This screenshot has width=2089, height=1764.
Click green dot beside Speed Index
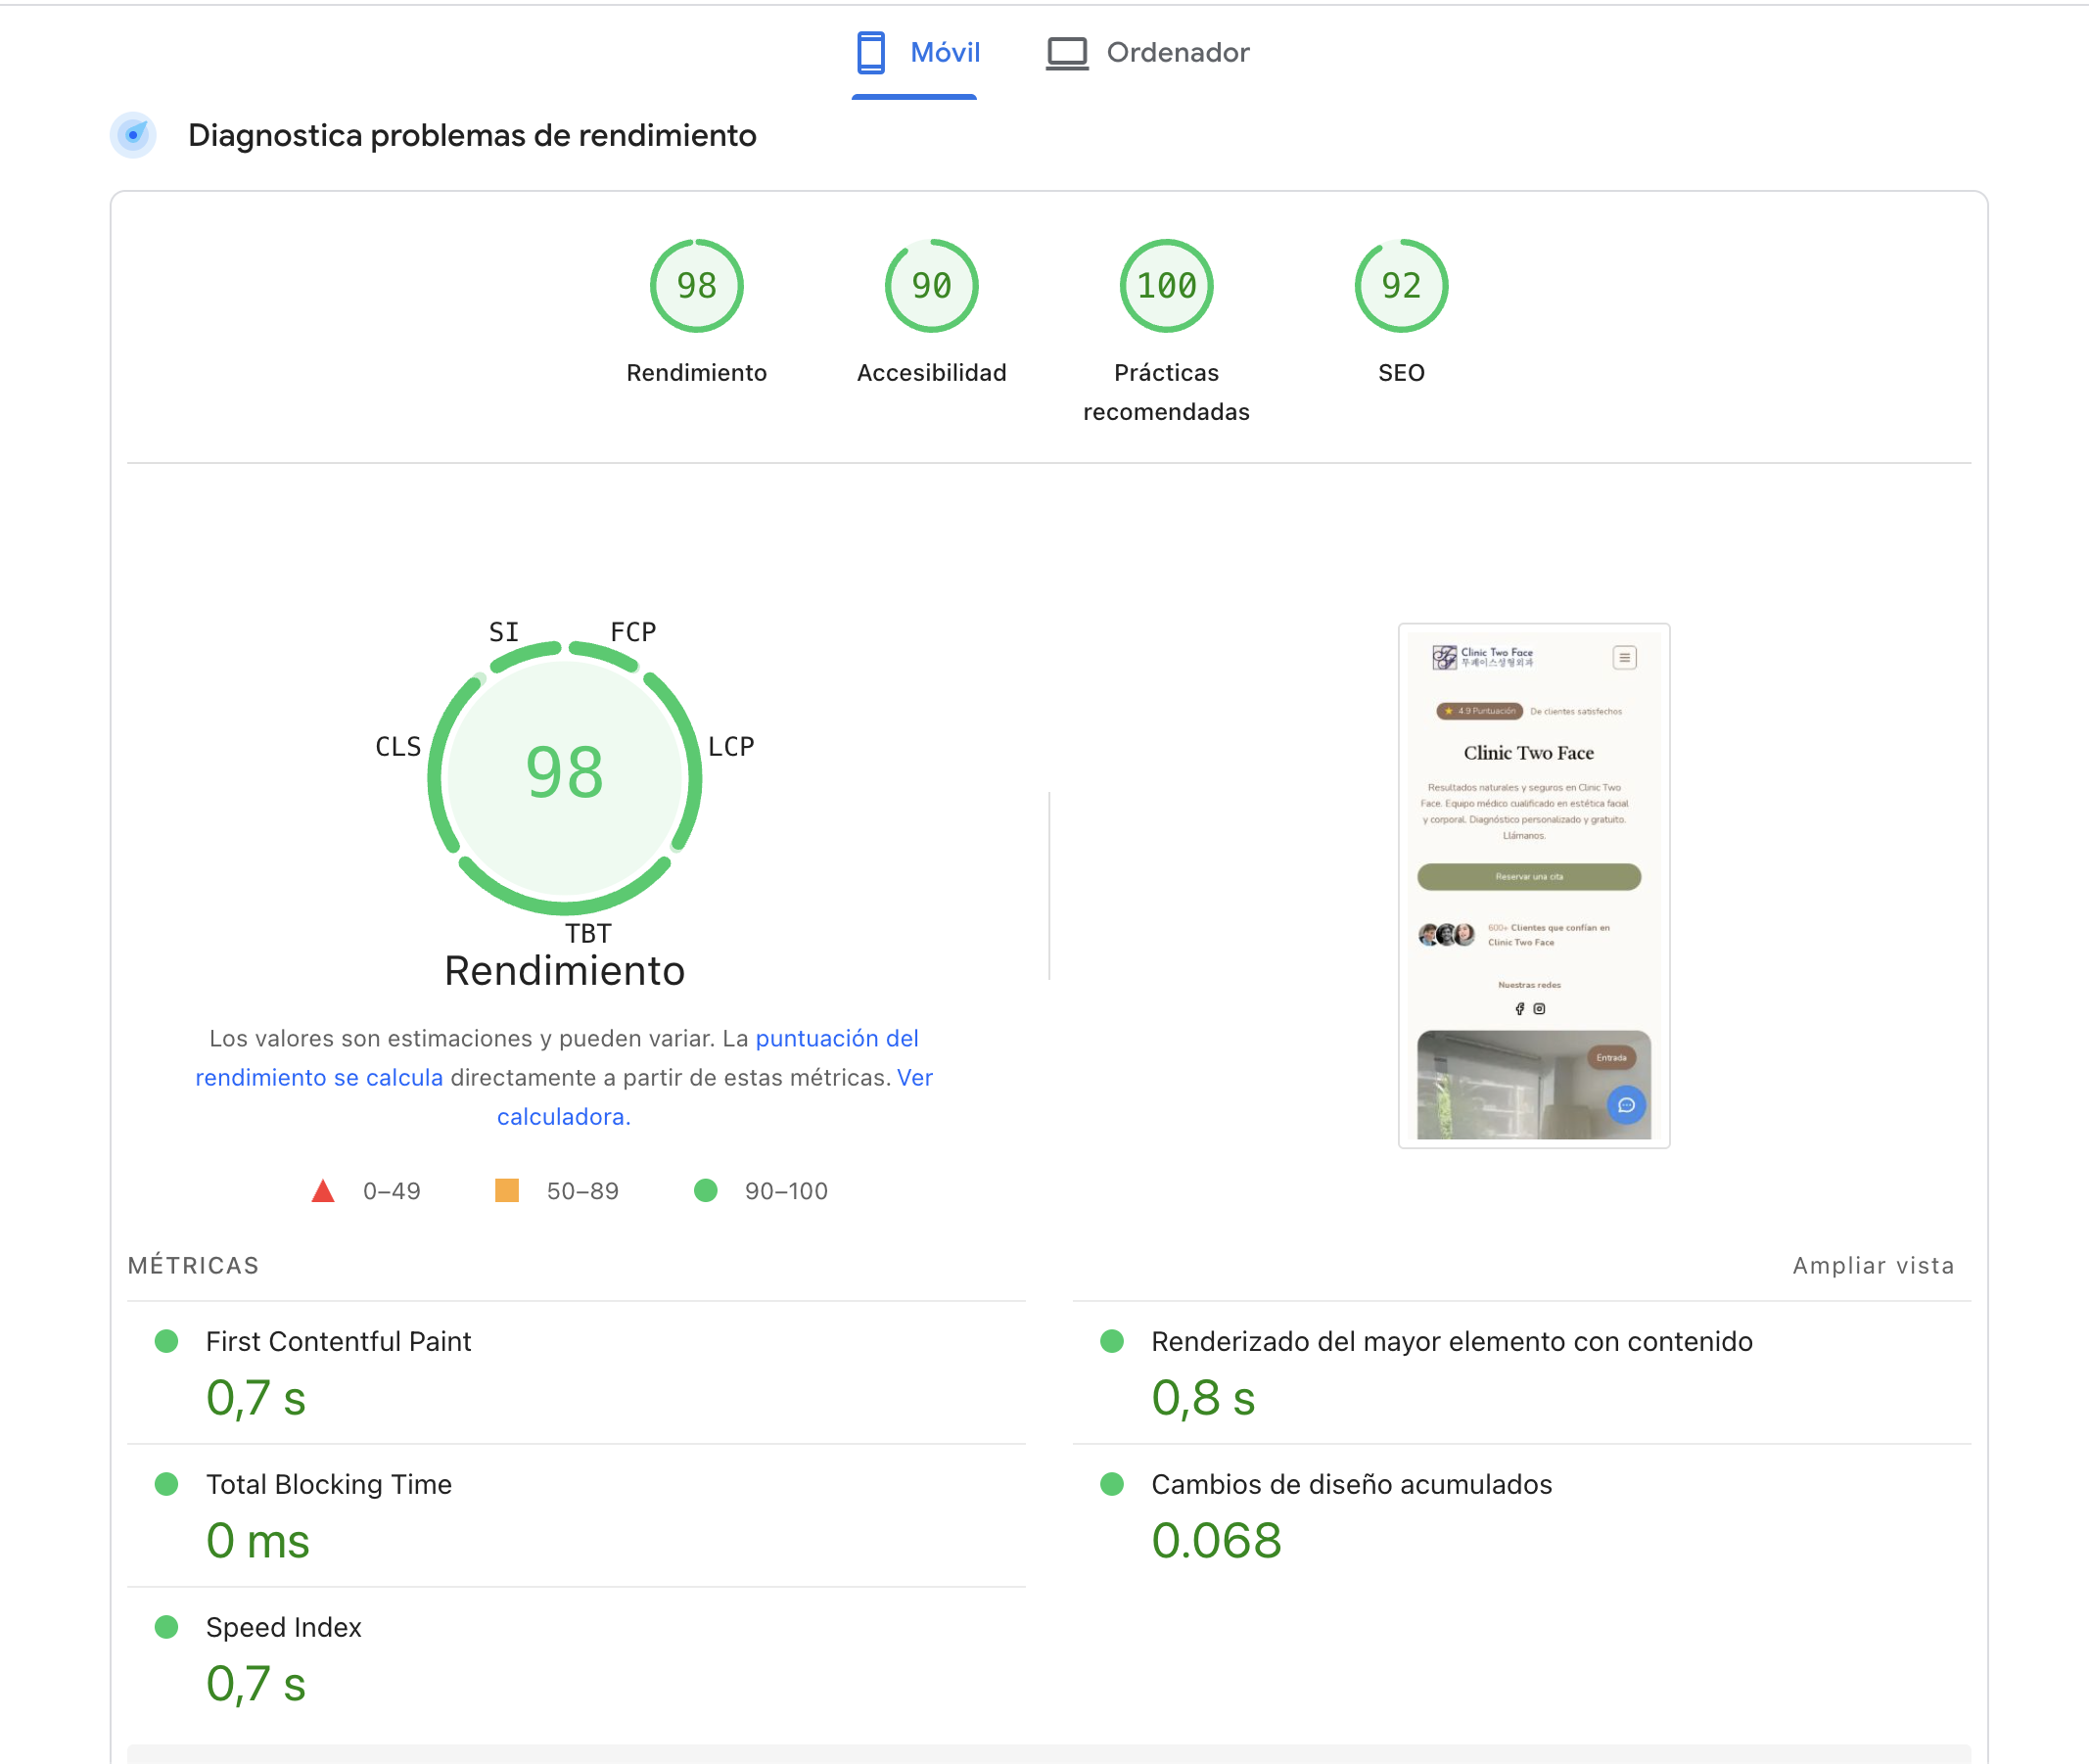click(x=167, y=1627)
